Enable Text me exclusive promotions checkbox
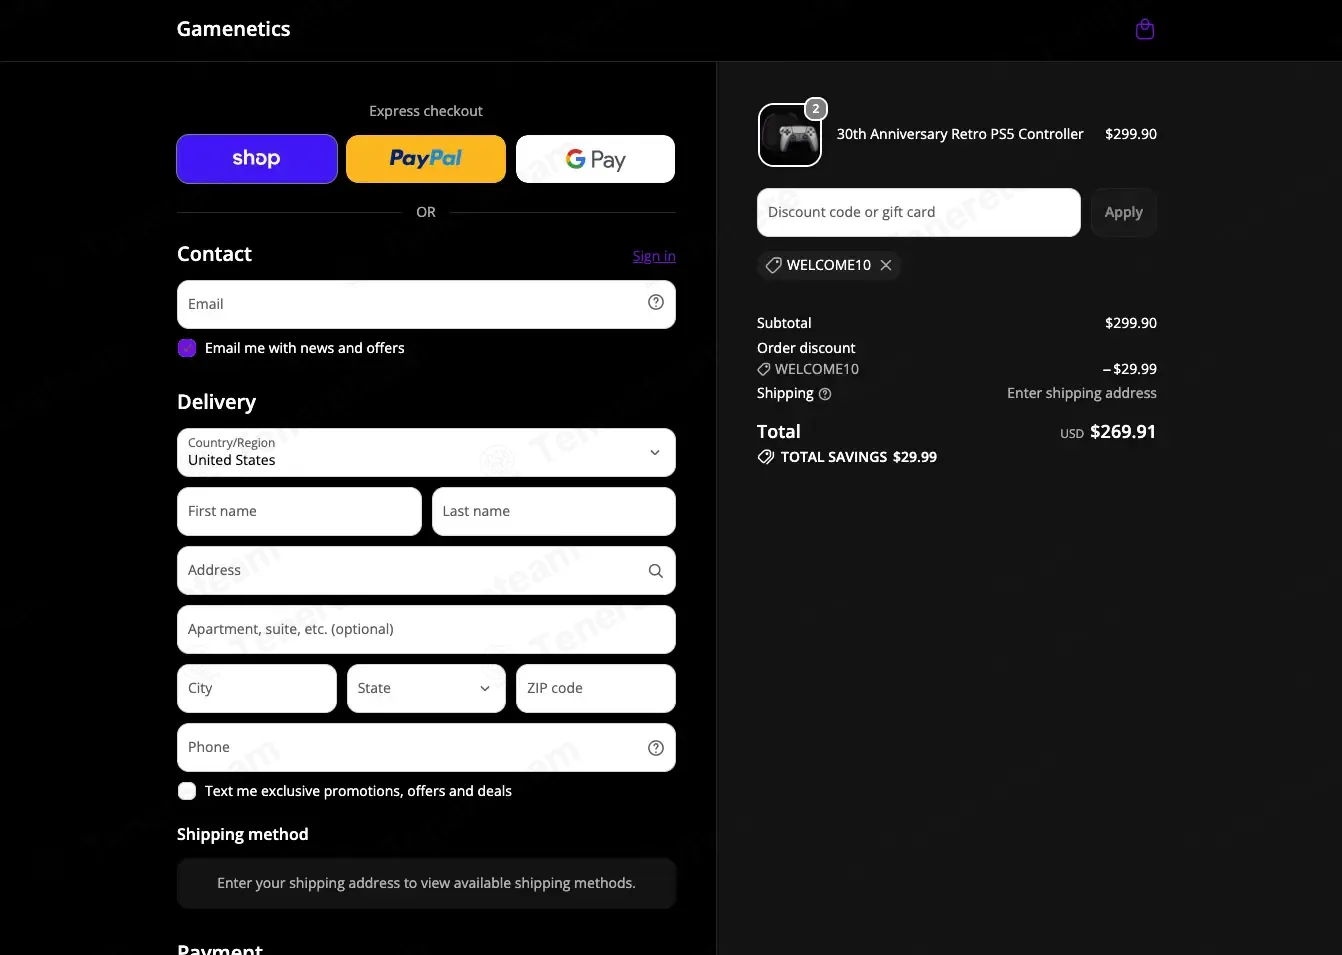This screenshot has width=1342, height=955. (187, 791)
